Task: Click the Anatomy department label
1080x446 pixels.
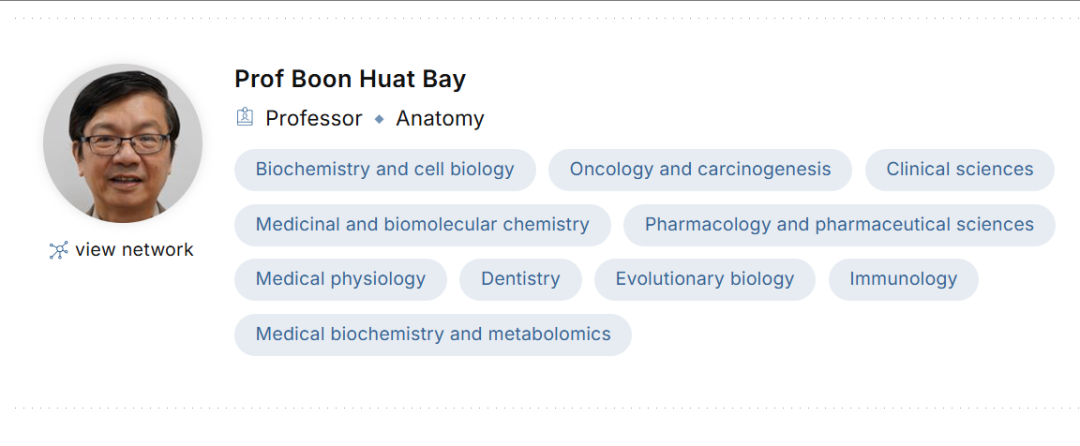Action: (x=440, y=119)
